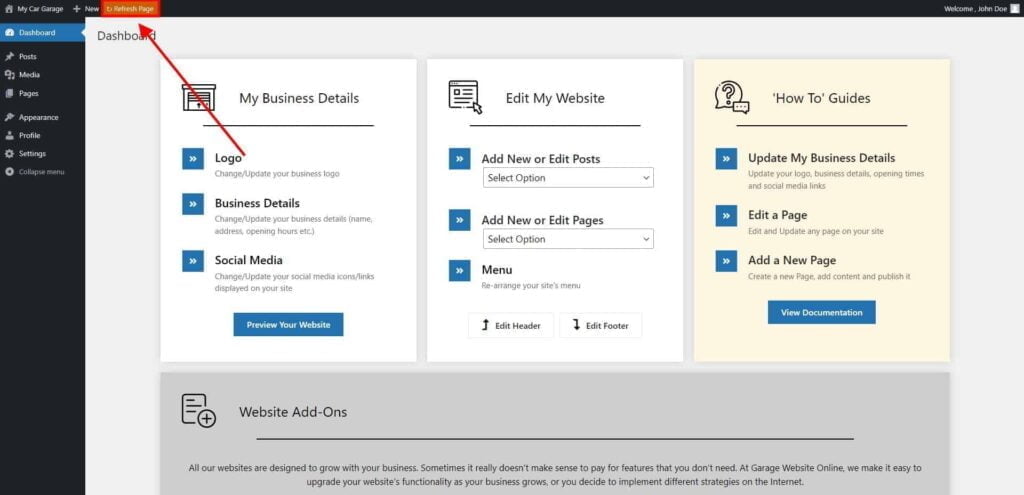Open the Add a New Page guide
This screenshot has width=1024, height=495.
click(x=792, y=260)
